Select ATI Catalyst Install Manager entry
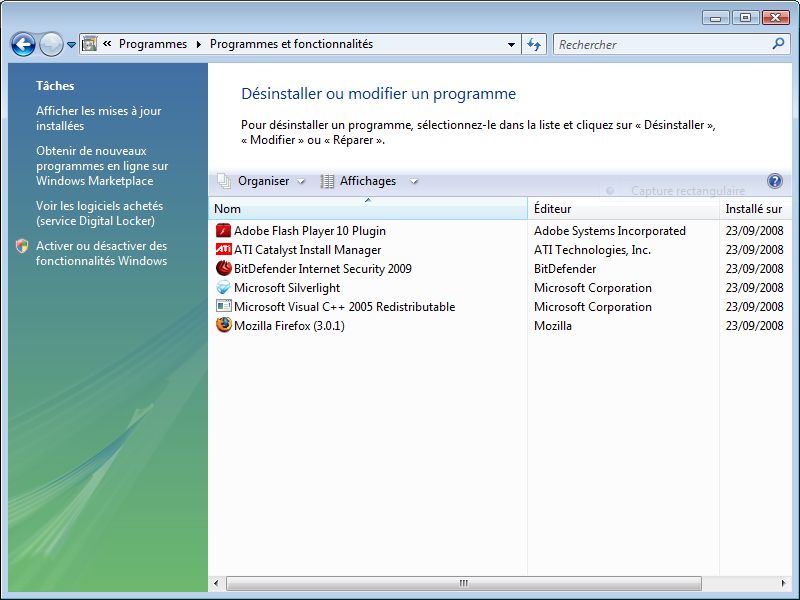This screenshot has width=800, height=600. (x=307, y=250)
